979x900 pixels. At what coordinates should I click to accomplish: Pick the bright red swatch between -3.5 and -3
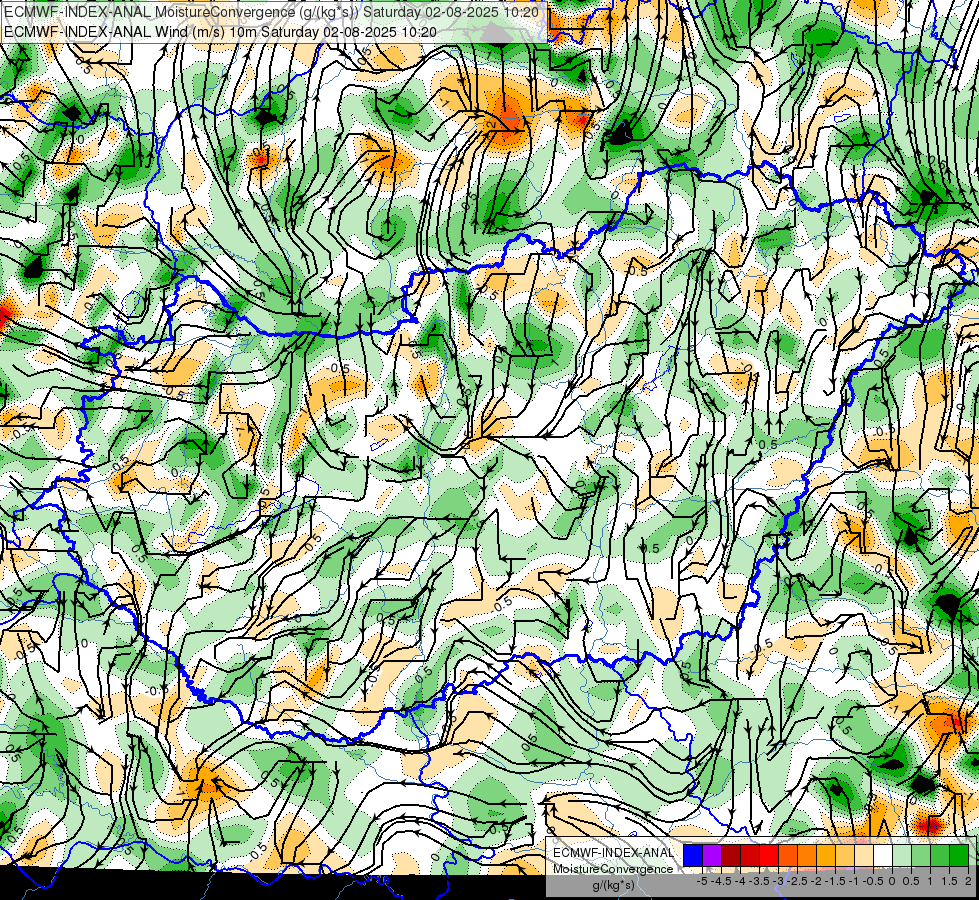(x=769, y=855)
